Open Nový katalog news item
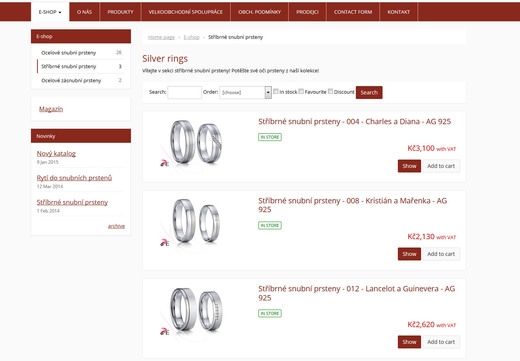Screen dimensions: 520x361 point(56,154)
